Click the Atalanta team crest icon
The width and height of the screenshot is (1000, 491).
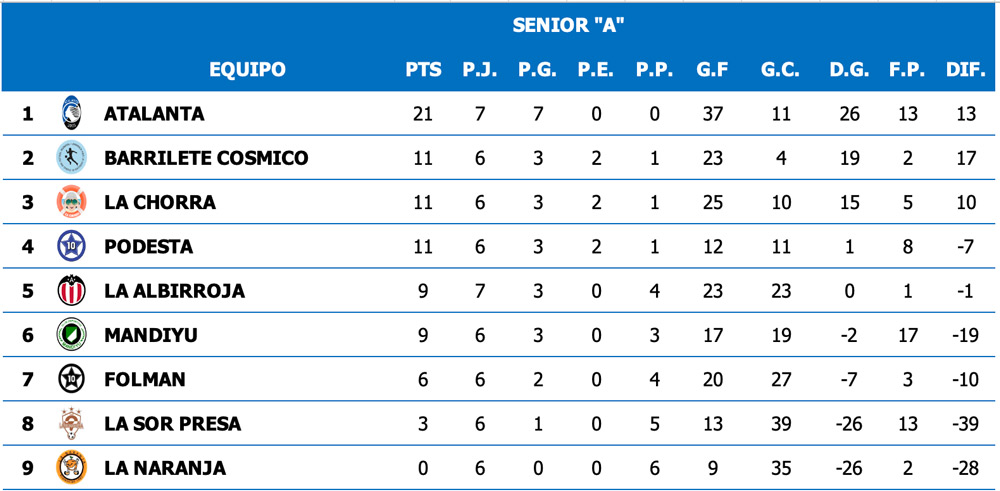tap(71, 113)
